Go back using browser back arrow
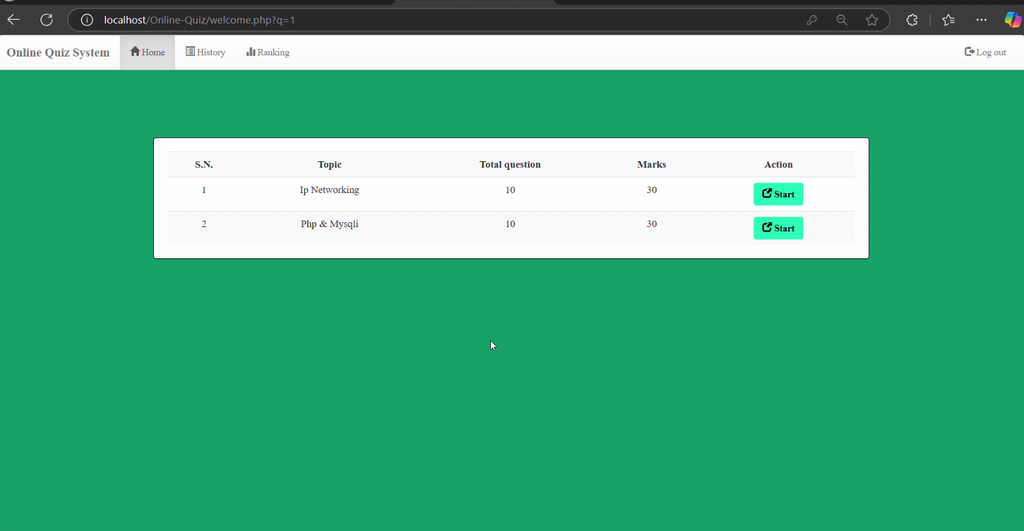This screenshot has height=531, width=1024. click(13, 20)
